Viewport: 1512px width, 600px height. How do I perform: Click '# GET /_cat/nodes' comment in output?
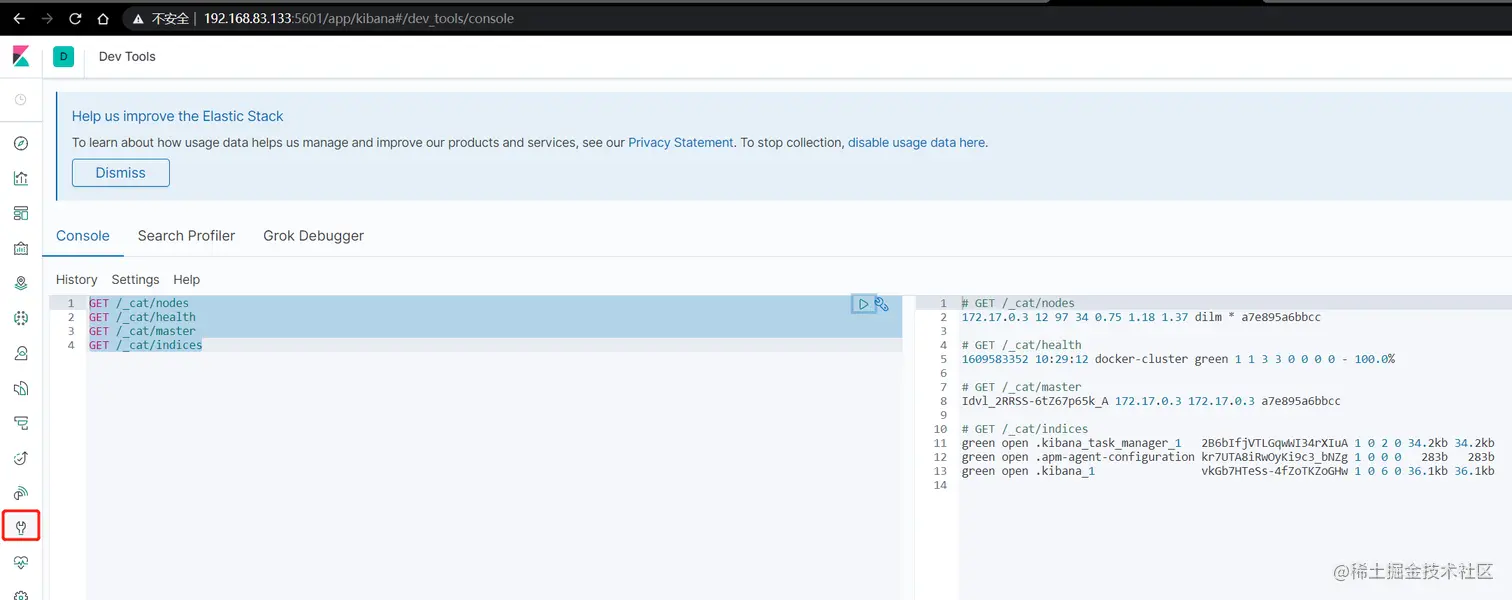point(1018,303)
